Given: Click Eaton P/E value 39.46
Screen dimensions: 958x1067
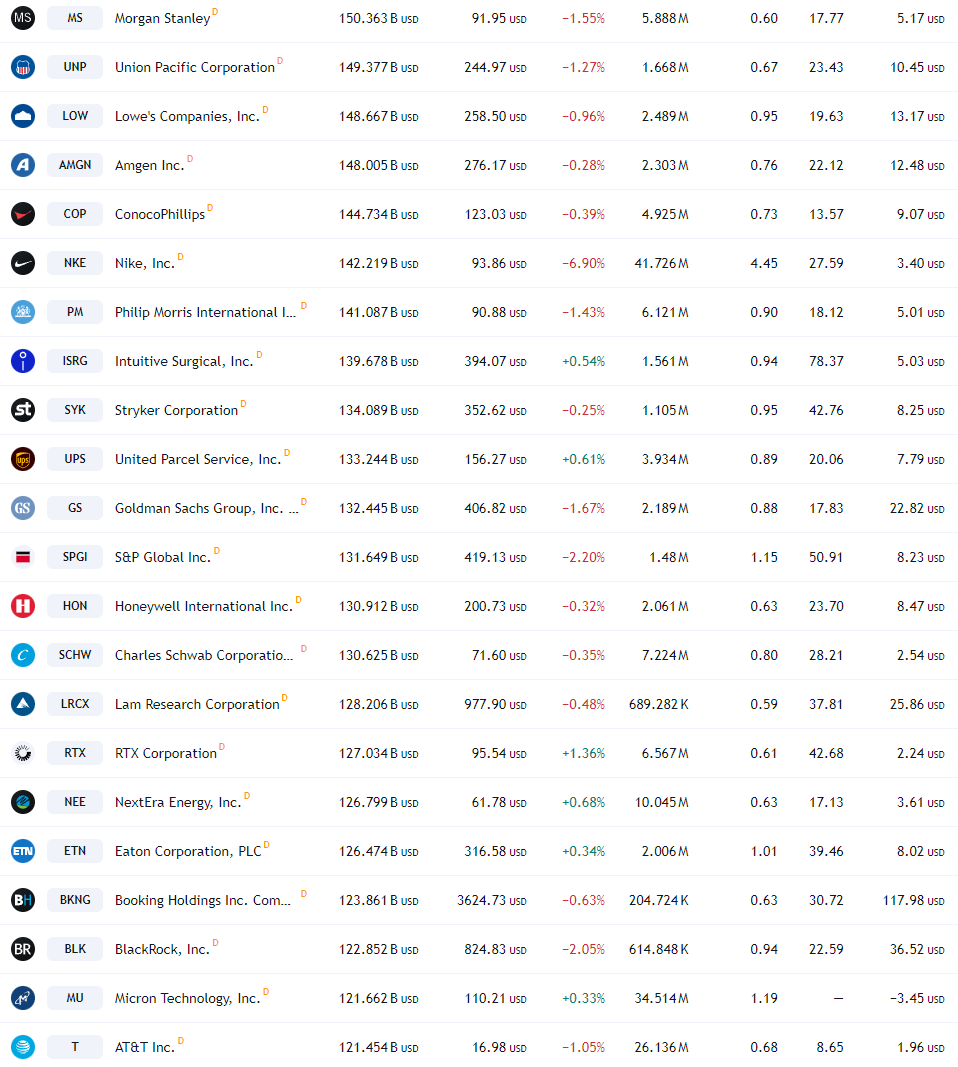Looking at the screenshot, I should (826, 851).
